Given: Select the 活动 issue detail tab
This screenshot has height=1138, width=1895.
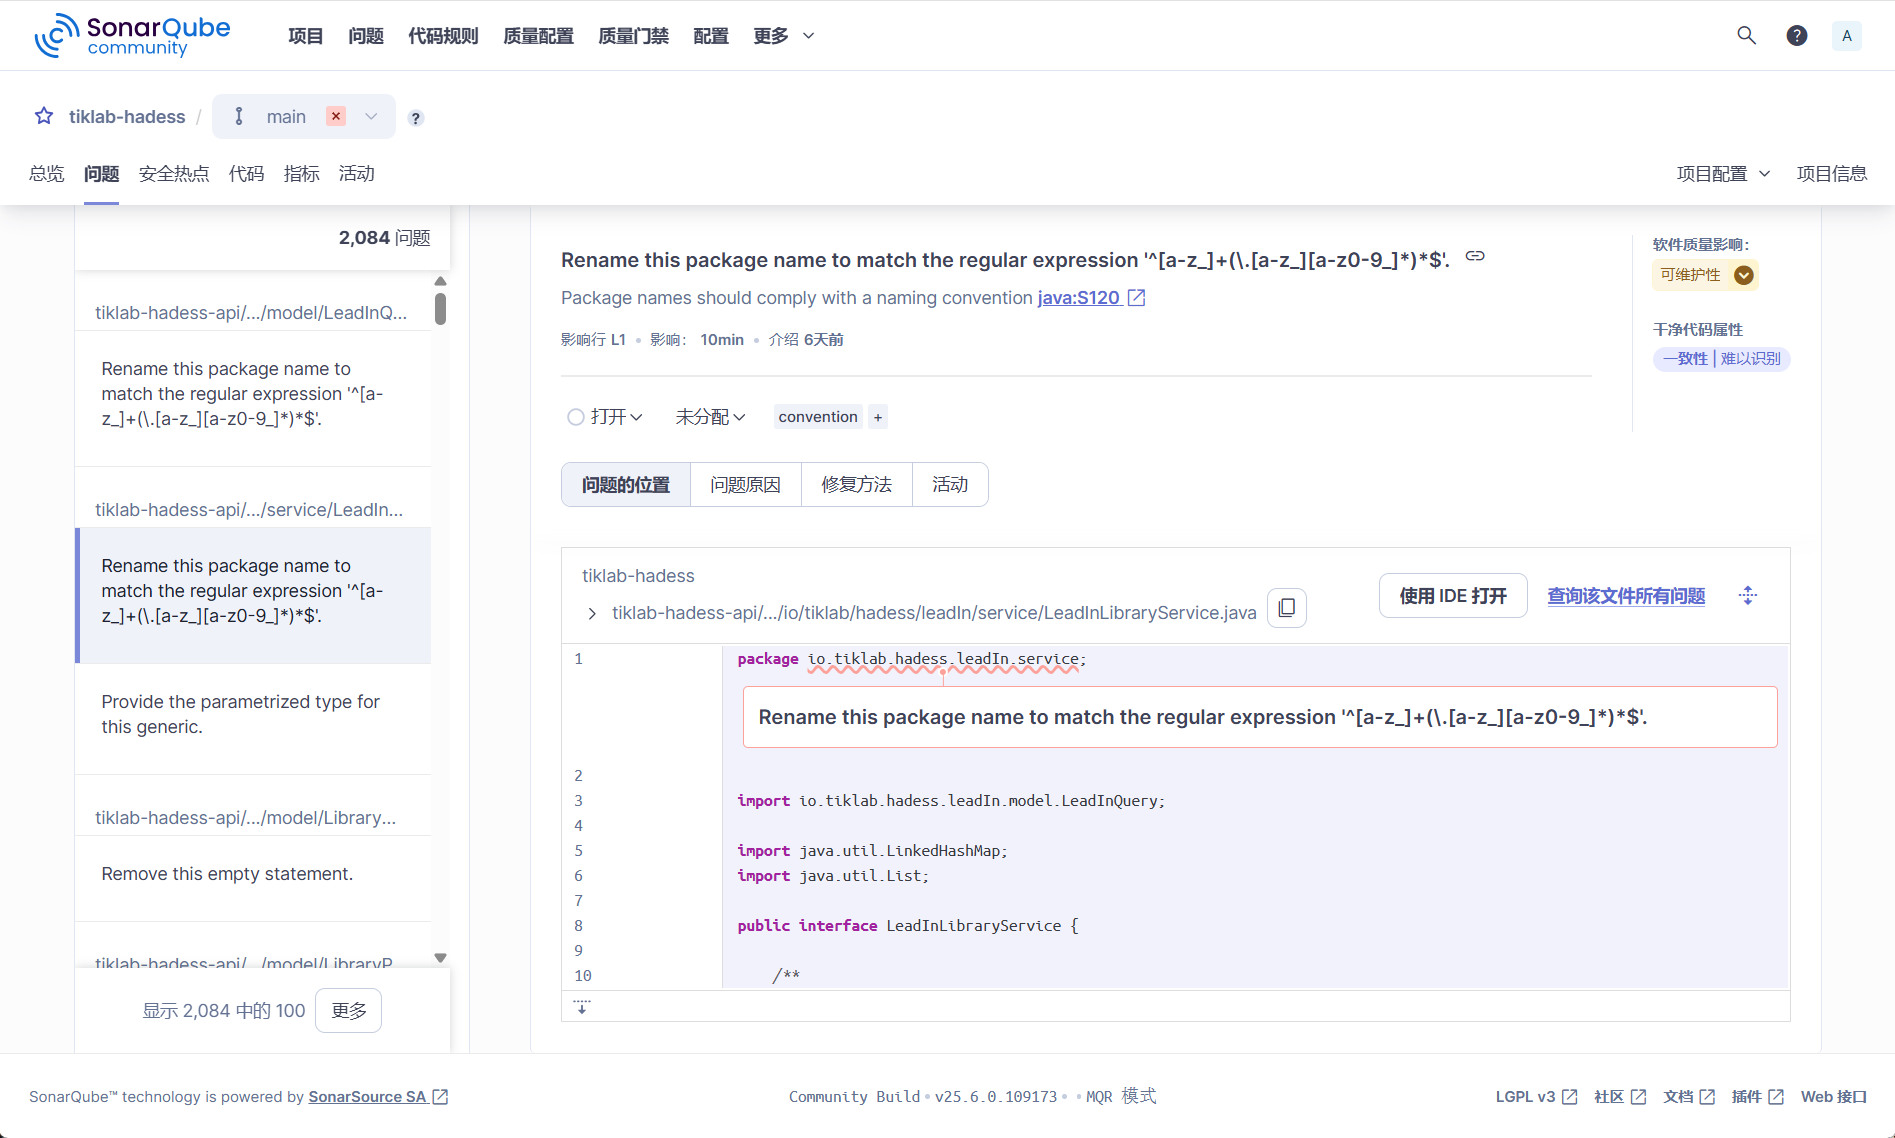Looking at the screenshot, I should pyautogui.click(x=950, y=485).
